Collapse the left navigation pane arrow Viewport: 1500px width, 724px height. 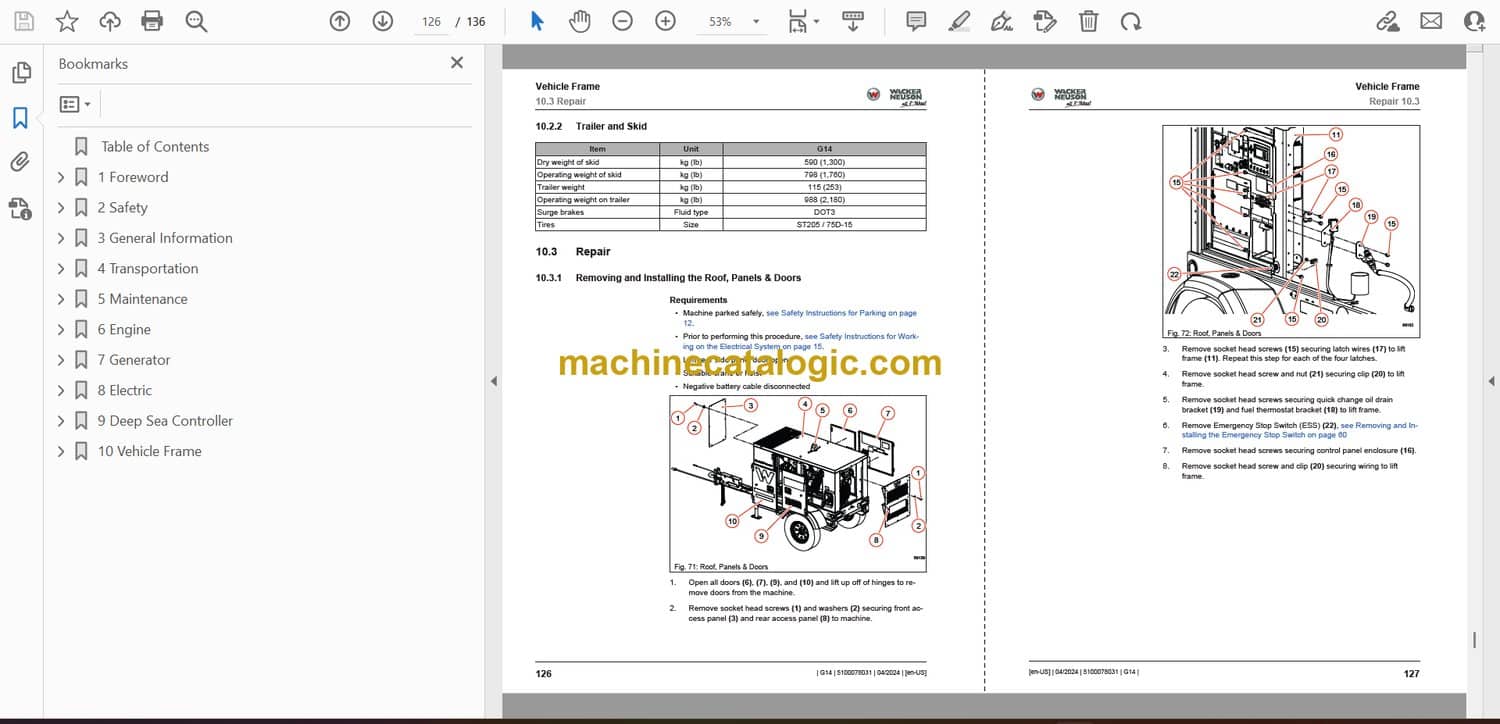[492, 381]
